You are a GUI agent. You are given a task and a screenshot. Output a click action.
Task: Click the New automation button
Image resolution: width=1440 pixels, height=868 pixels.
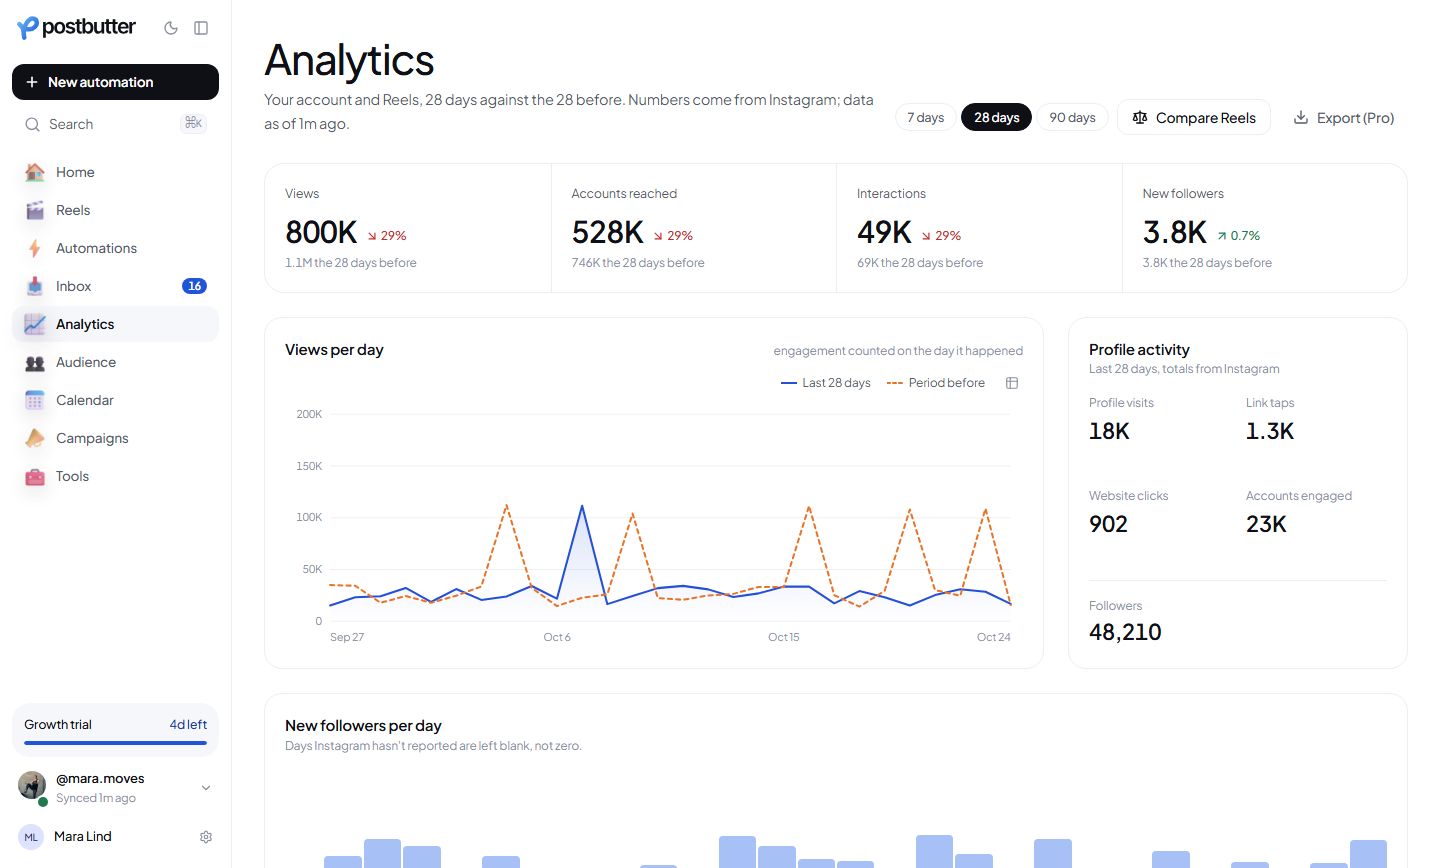(x=115, y=82)
